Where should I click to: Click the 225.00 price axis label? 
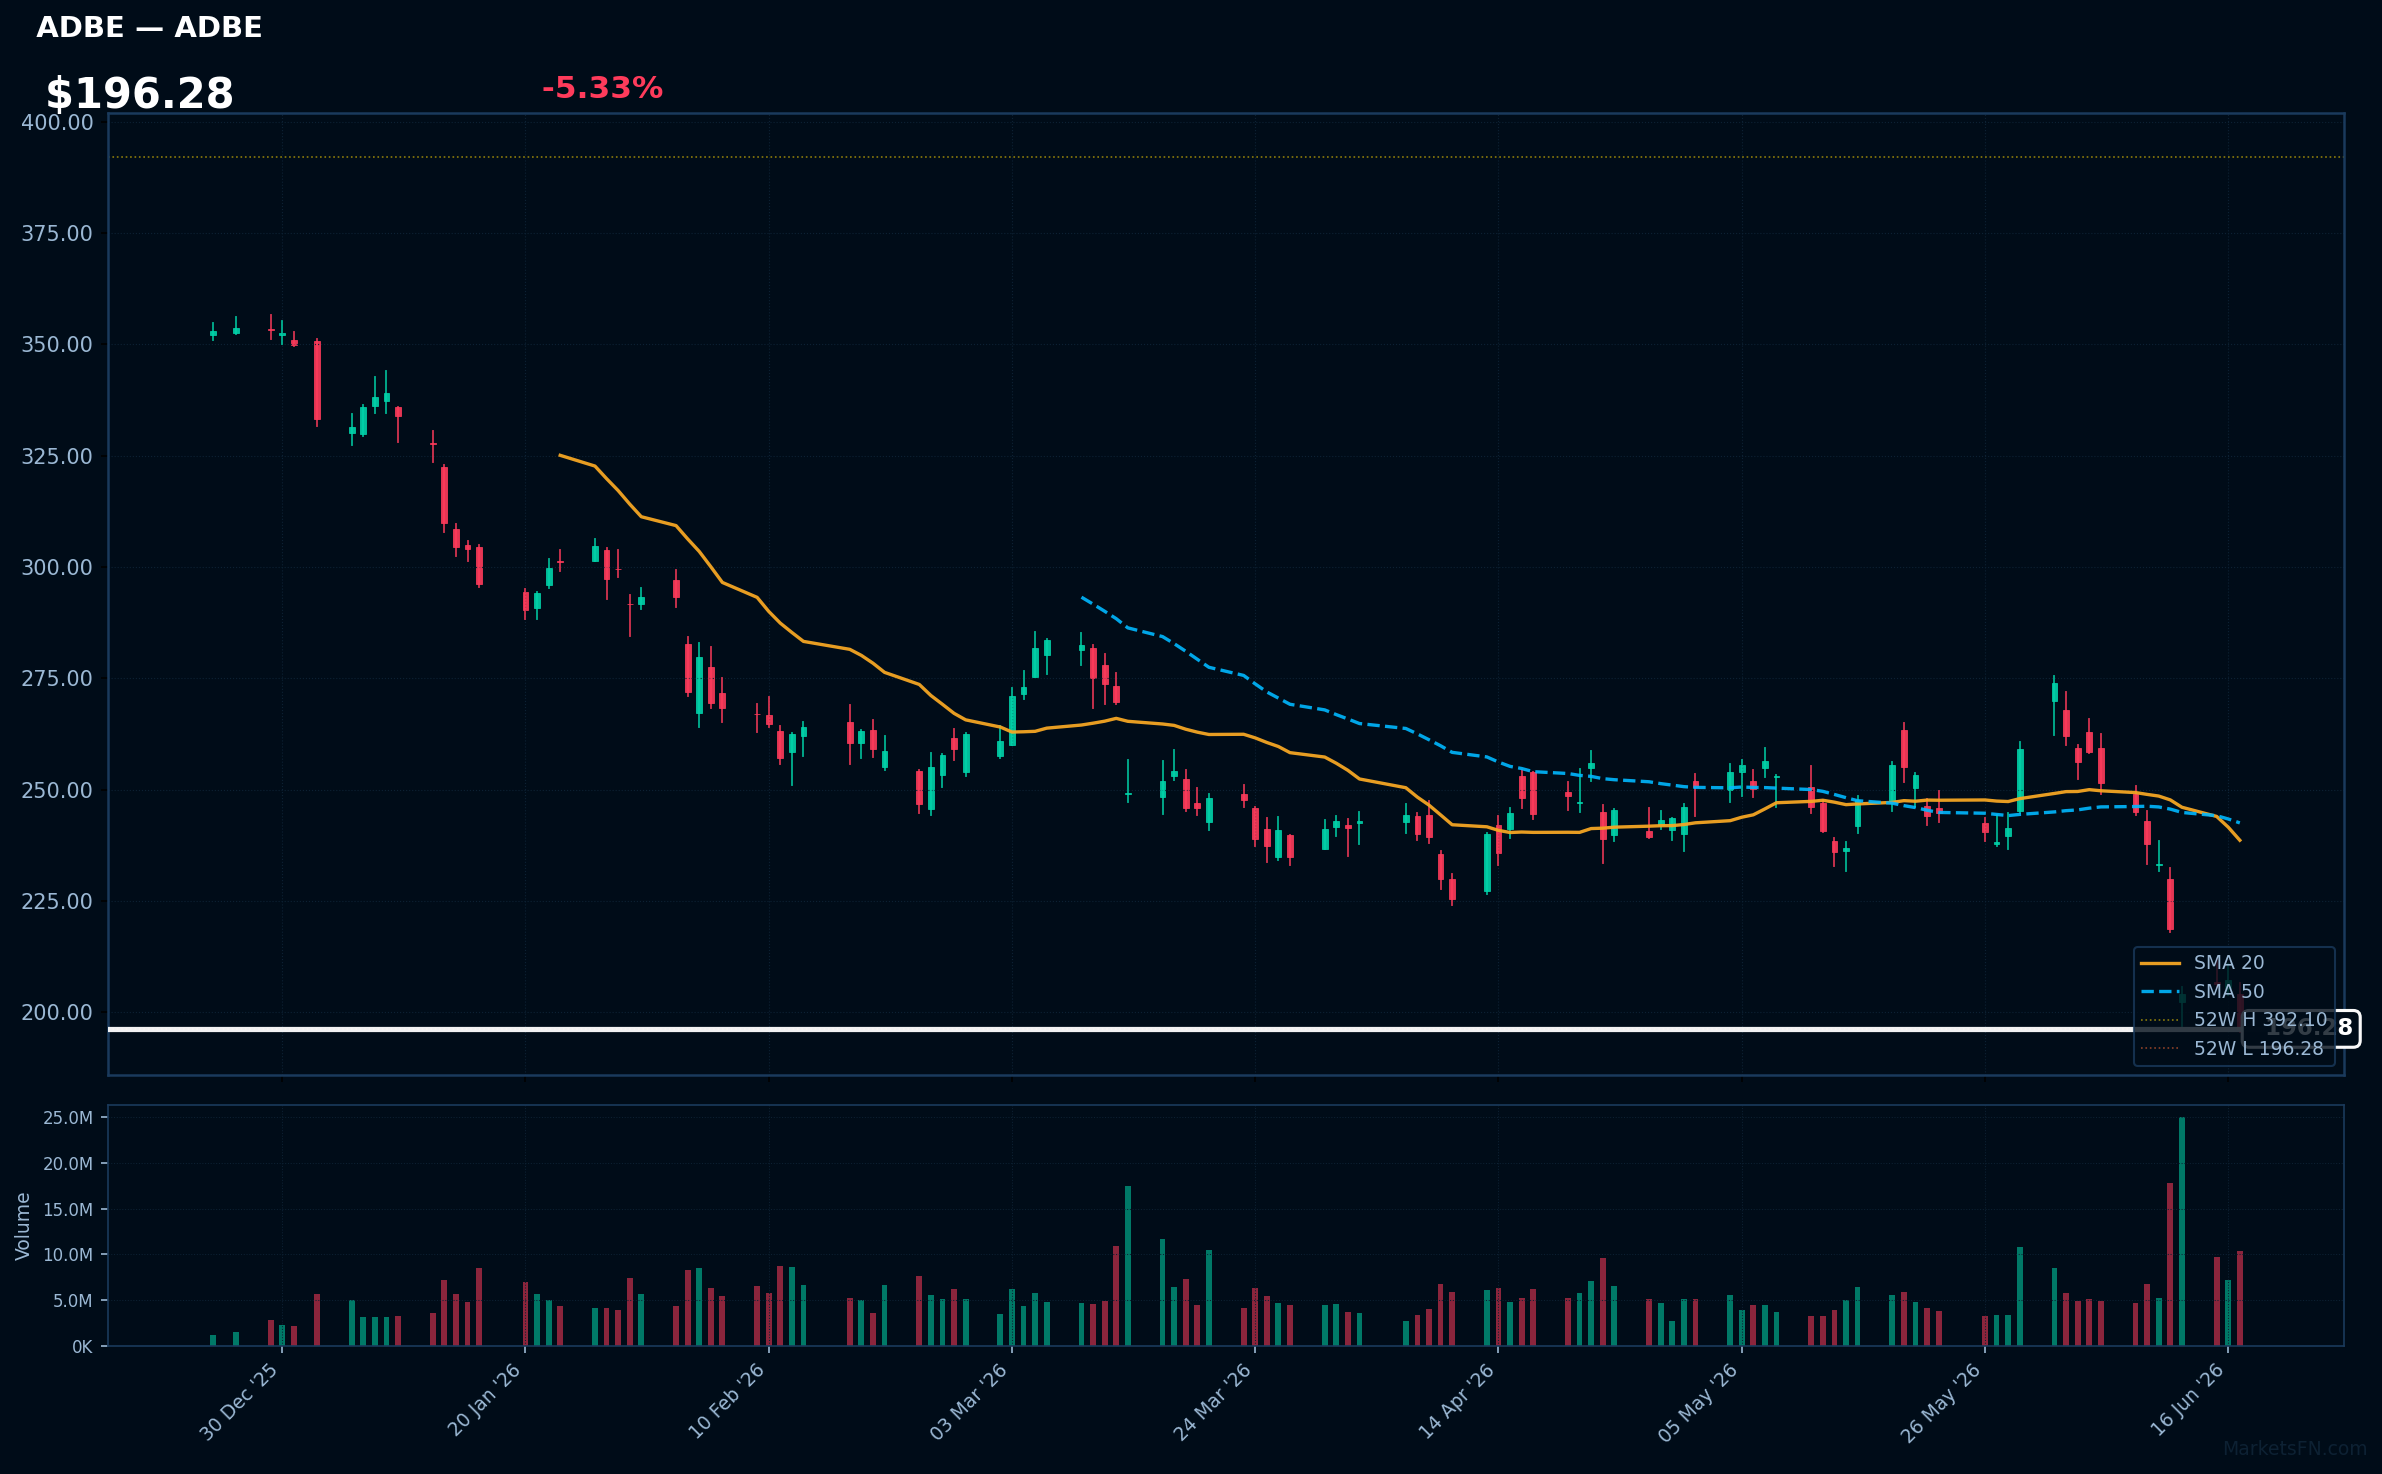tap(57, 901)
